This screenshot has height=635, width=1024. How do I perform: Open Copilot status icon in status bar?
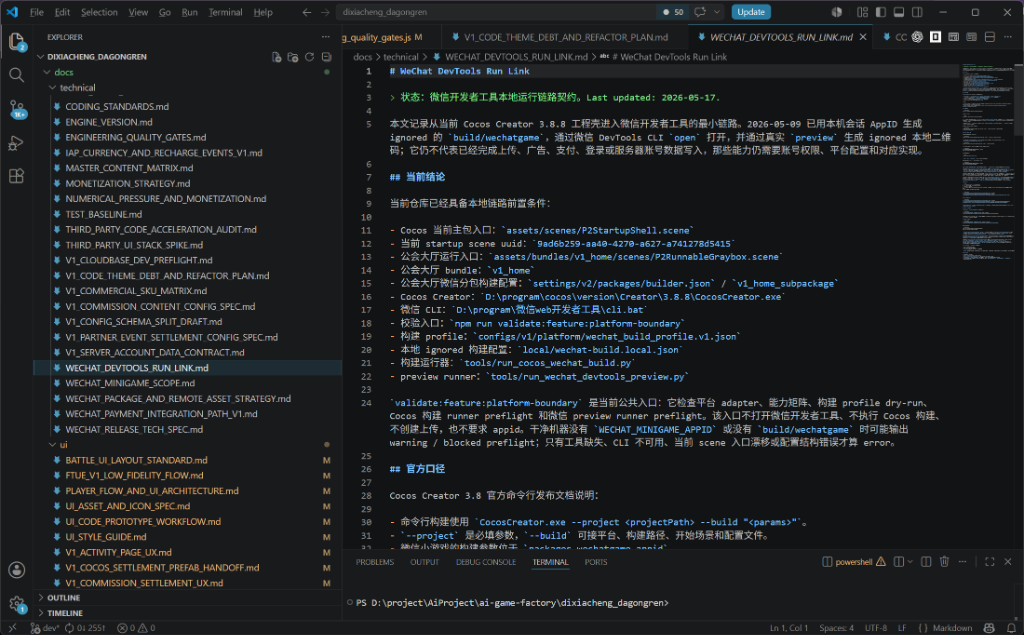(x=989, y=628)
